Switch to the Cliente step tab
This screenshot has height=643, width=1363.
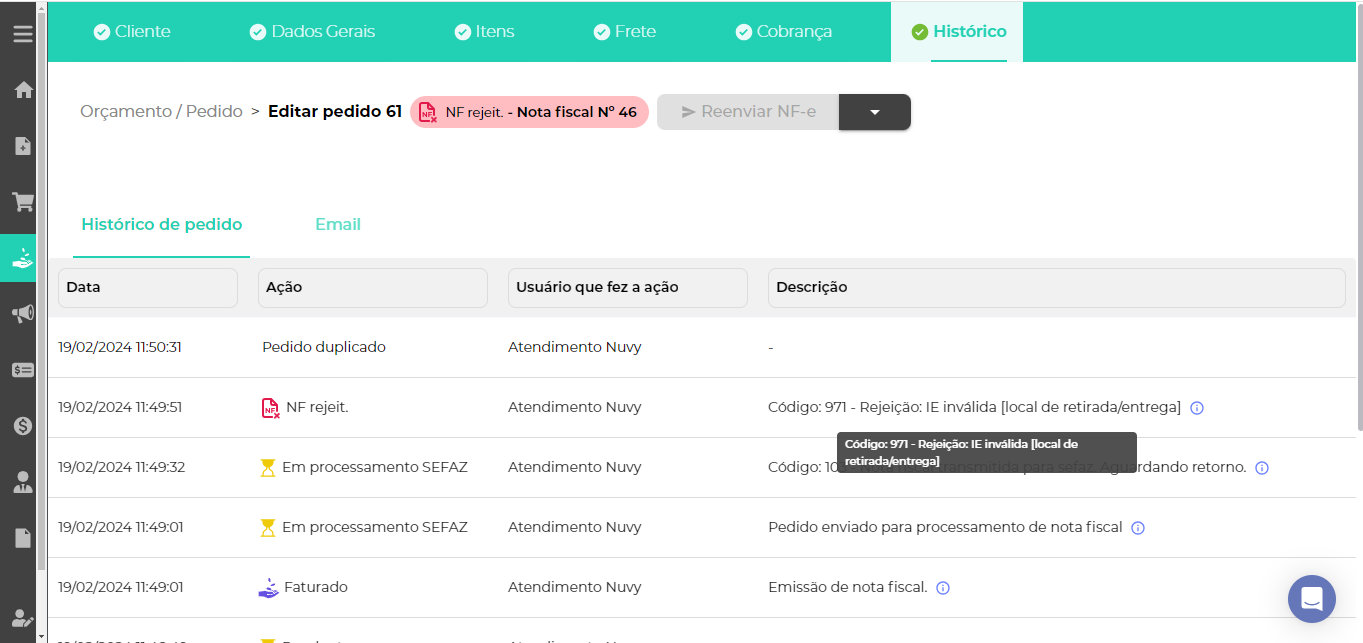132,32
